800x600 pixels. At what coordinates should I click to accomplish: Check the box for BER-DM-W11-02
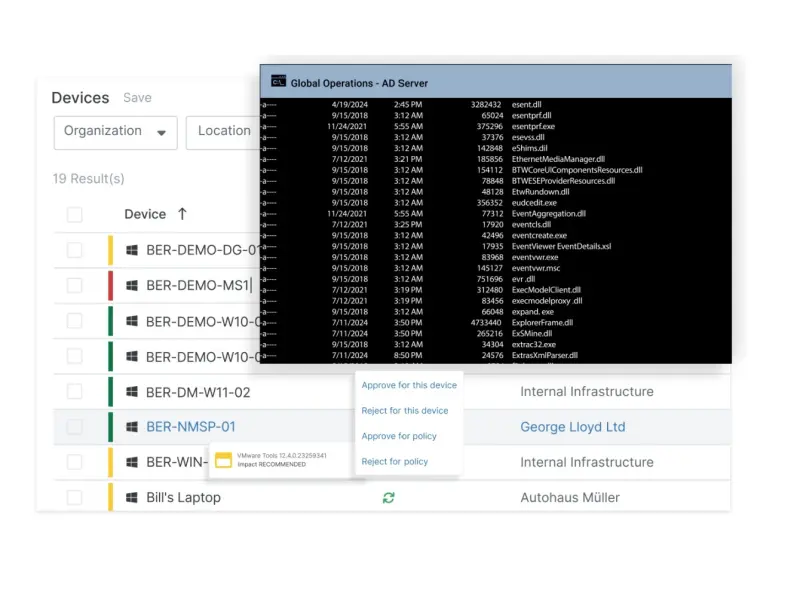[75, 392]
